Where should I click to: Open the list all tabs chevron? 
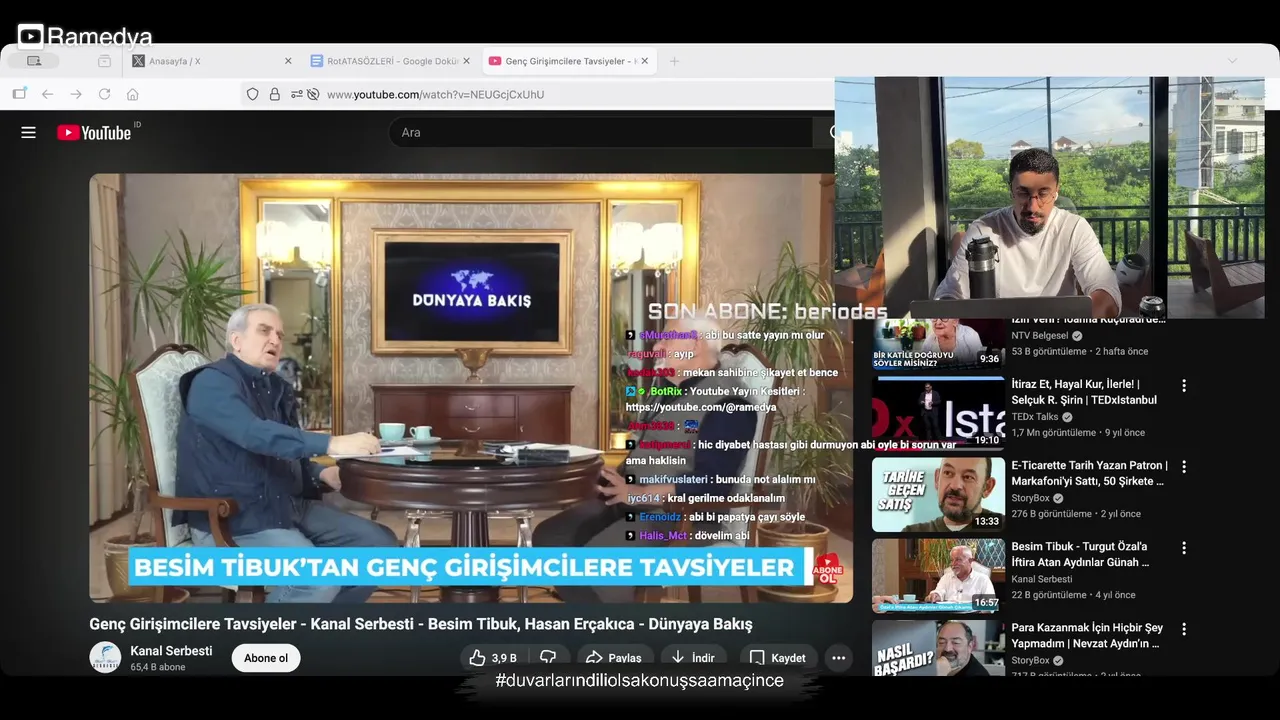coord(1232,61)
